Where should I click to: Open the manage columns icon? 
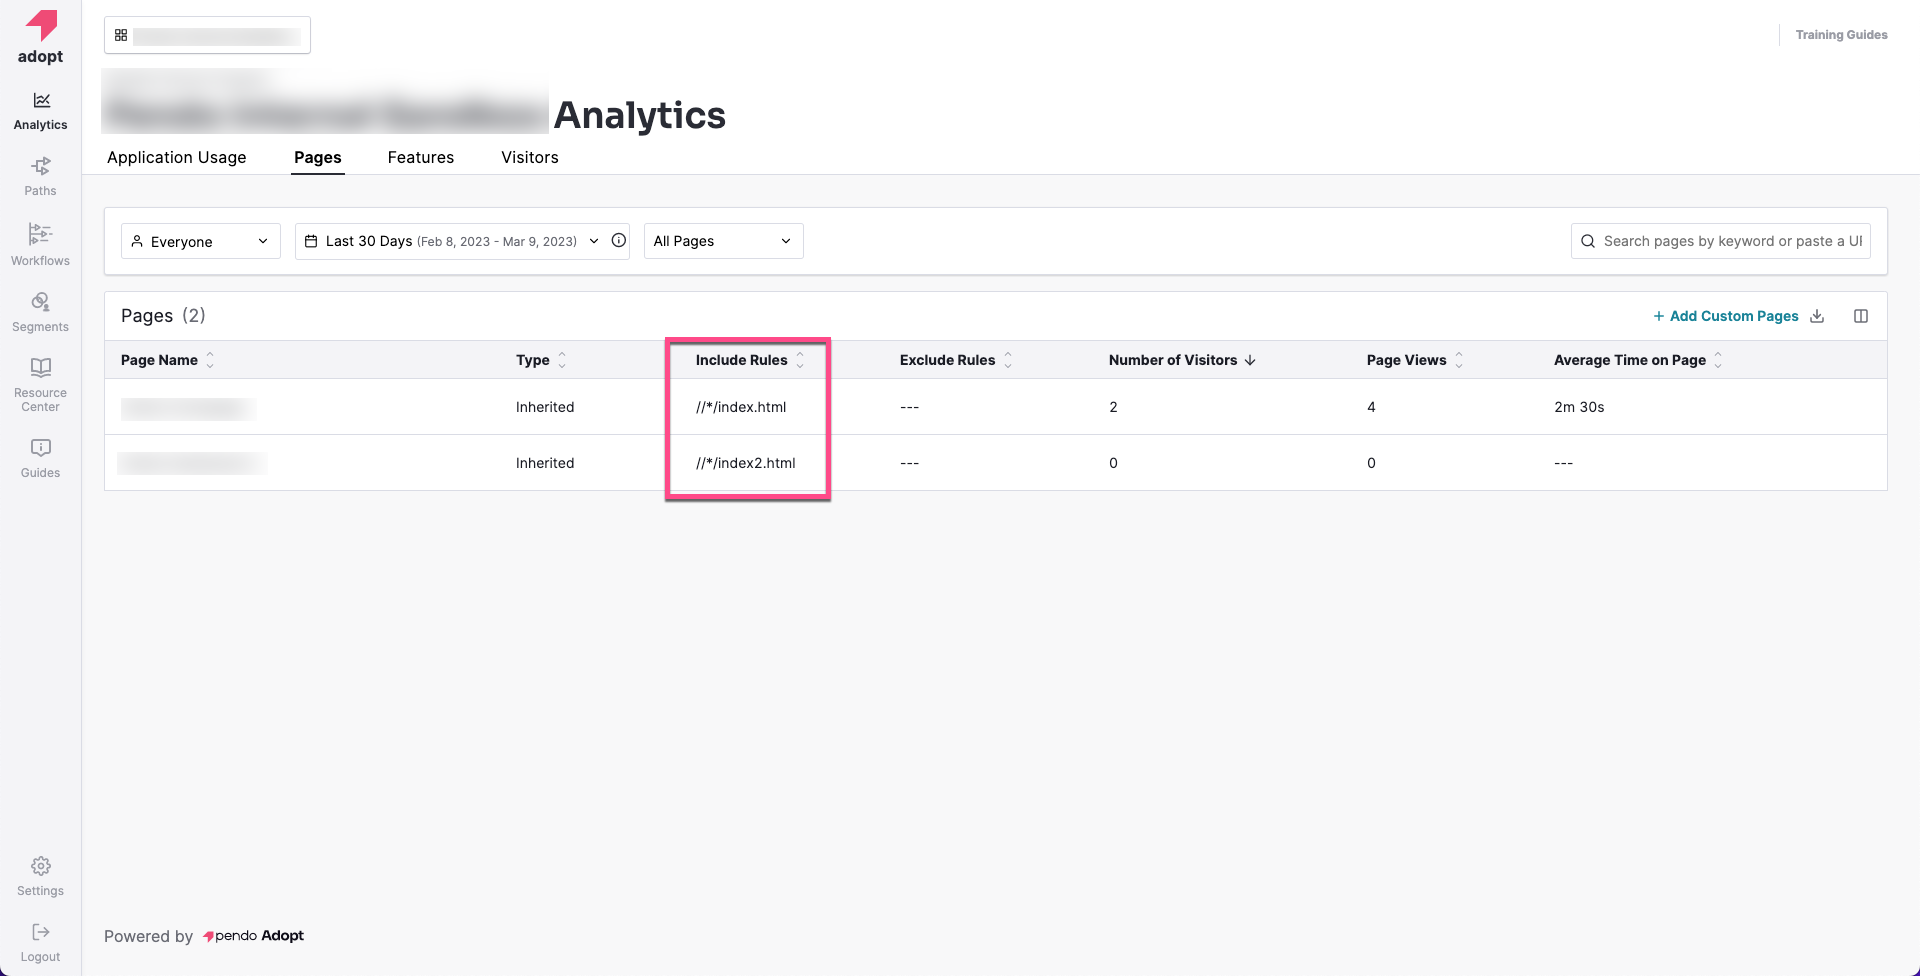click(1861, 316)
